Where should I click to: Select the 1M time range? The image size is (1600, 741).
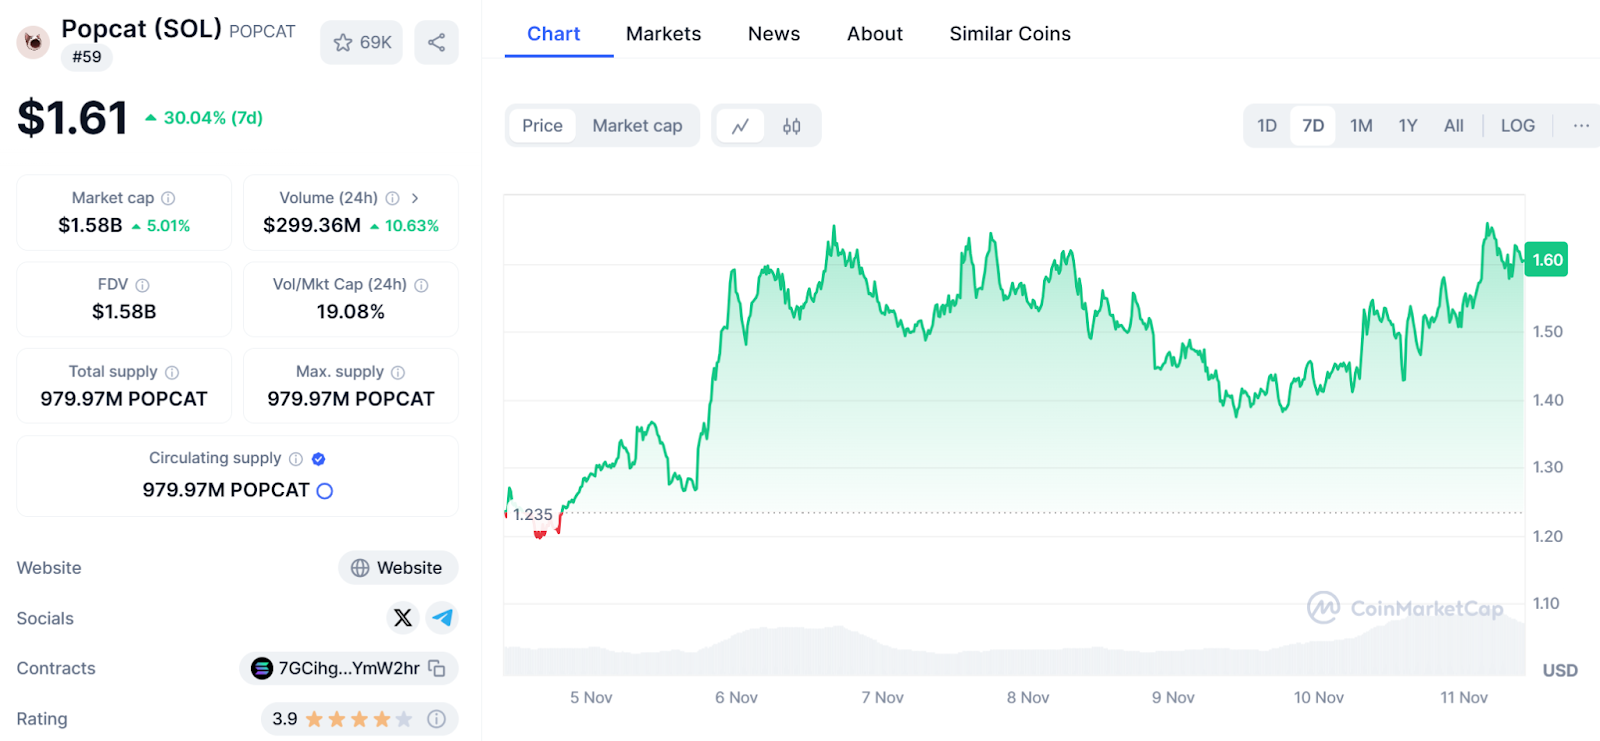click(x=1360, y=126)
